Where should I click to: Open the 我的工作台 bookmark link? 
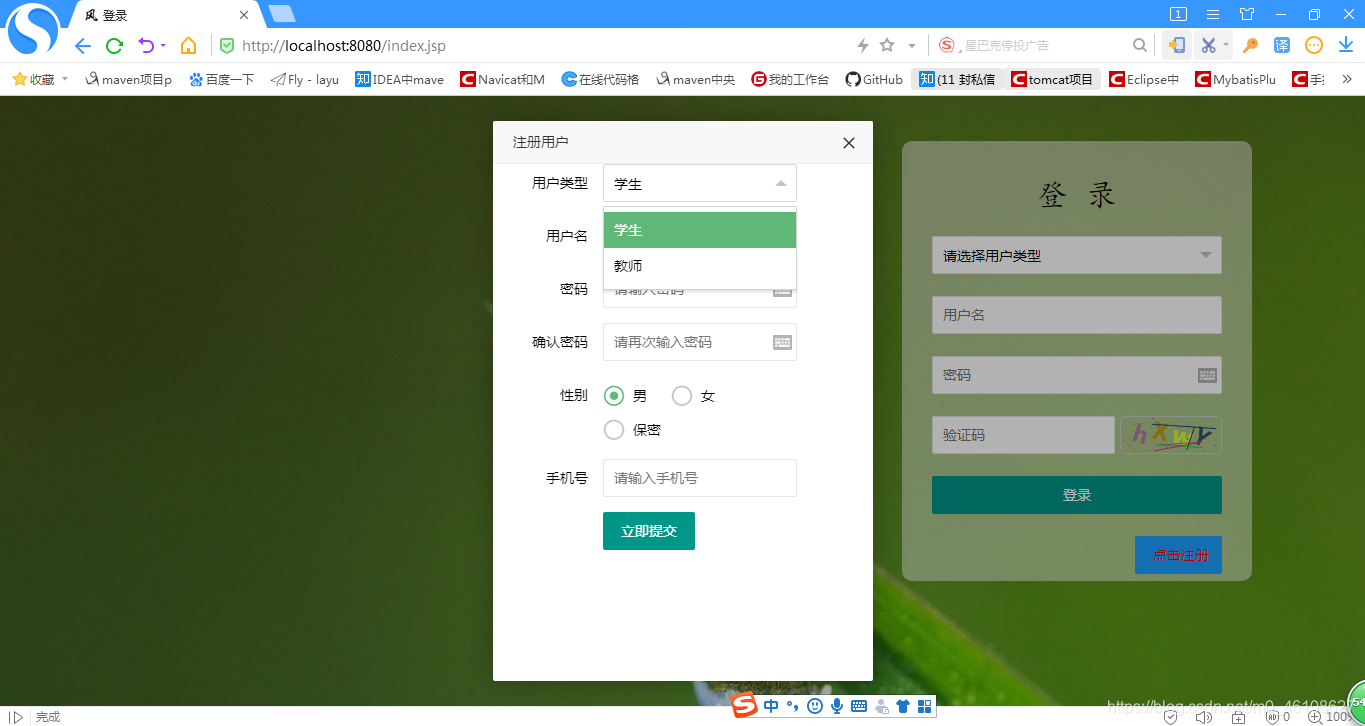coord(790,80)
